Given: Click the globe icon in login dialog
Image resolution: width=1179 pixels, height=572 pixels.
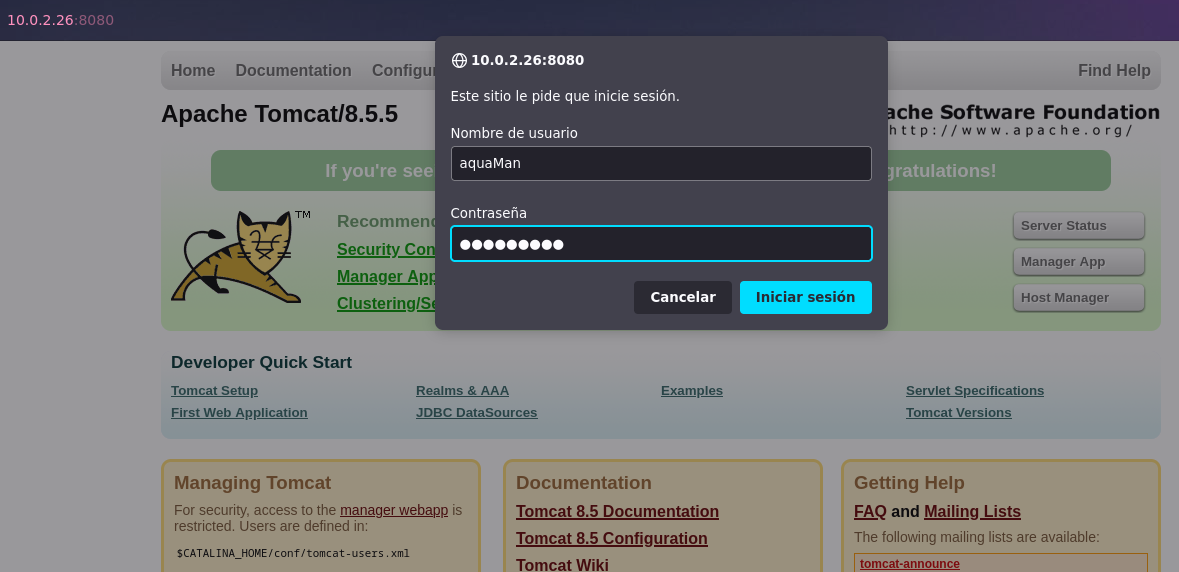Looking at the screenshot, I should [x=459, y=60].
